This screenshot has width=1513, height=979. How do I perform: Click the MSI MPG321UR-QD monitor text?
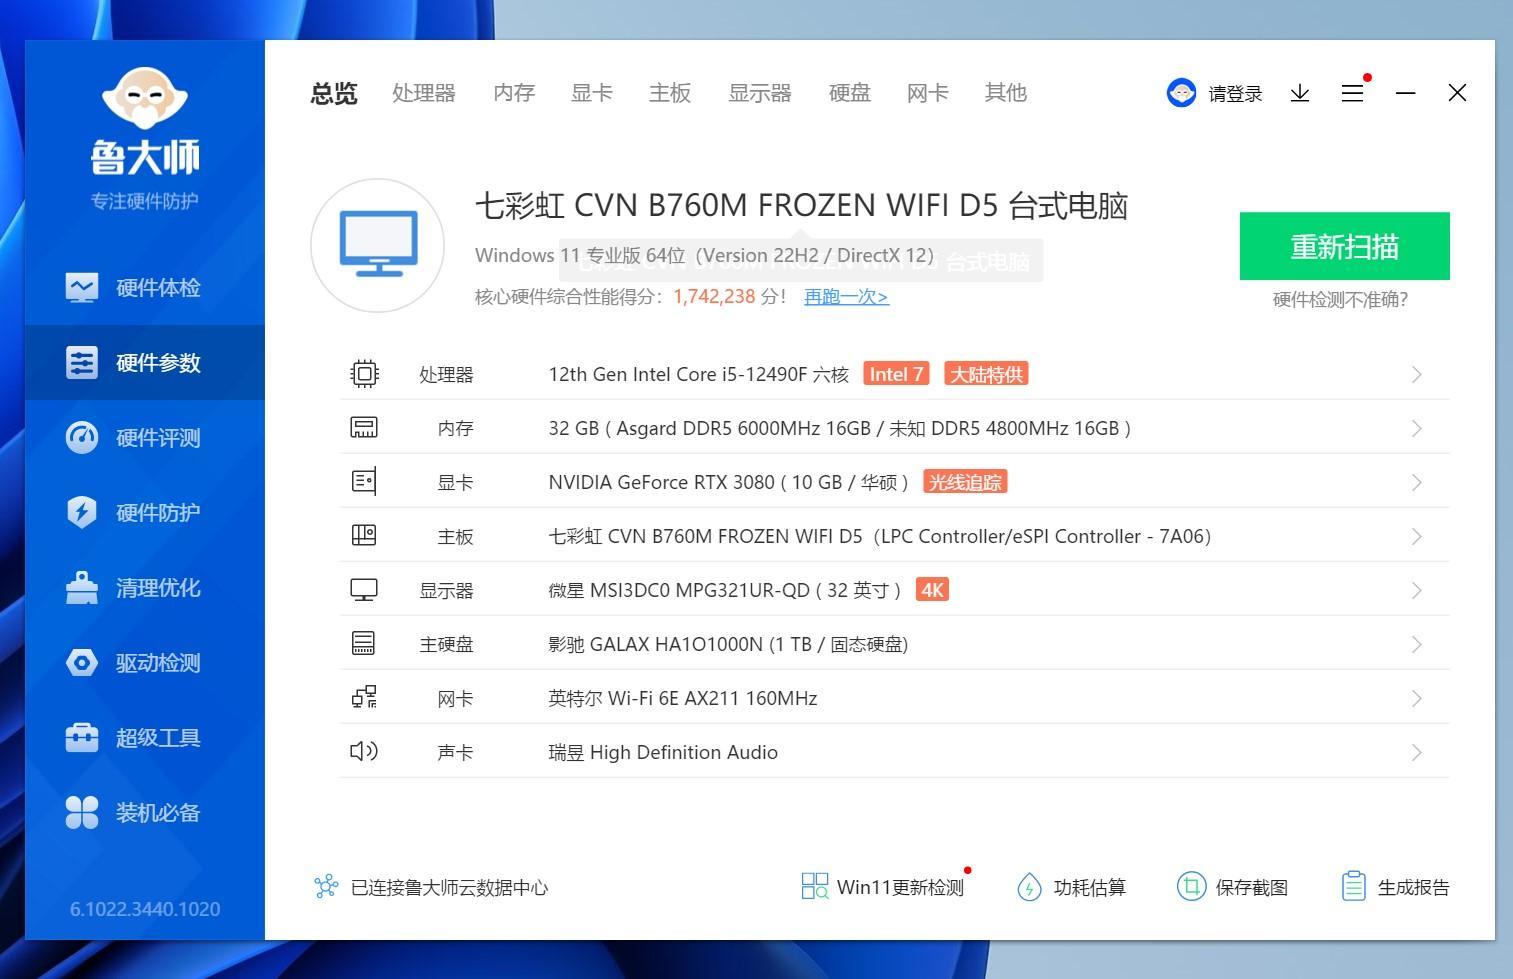coord(725,590)
